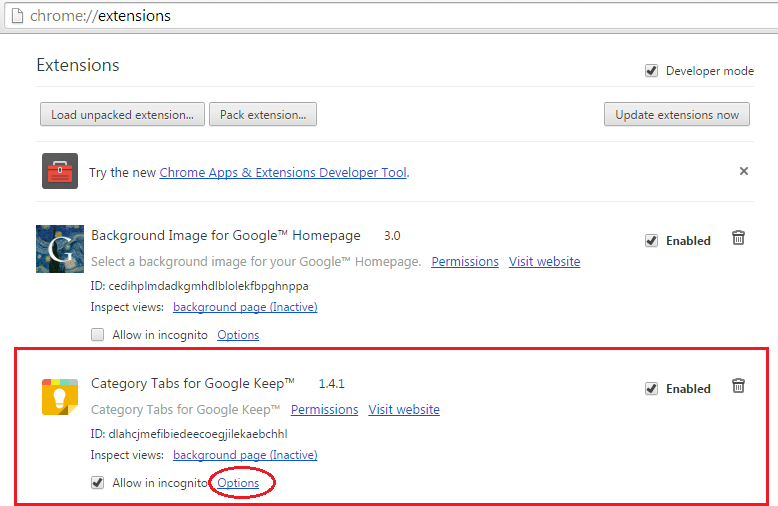
Task: Open Chrome Apps & Extensions Developer Tool link
Action: click(x=283, y=172)
